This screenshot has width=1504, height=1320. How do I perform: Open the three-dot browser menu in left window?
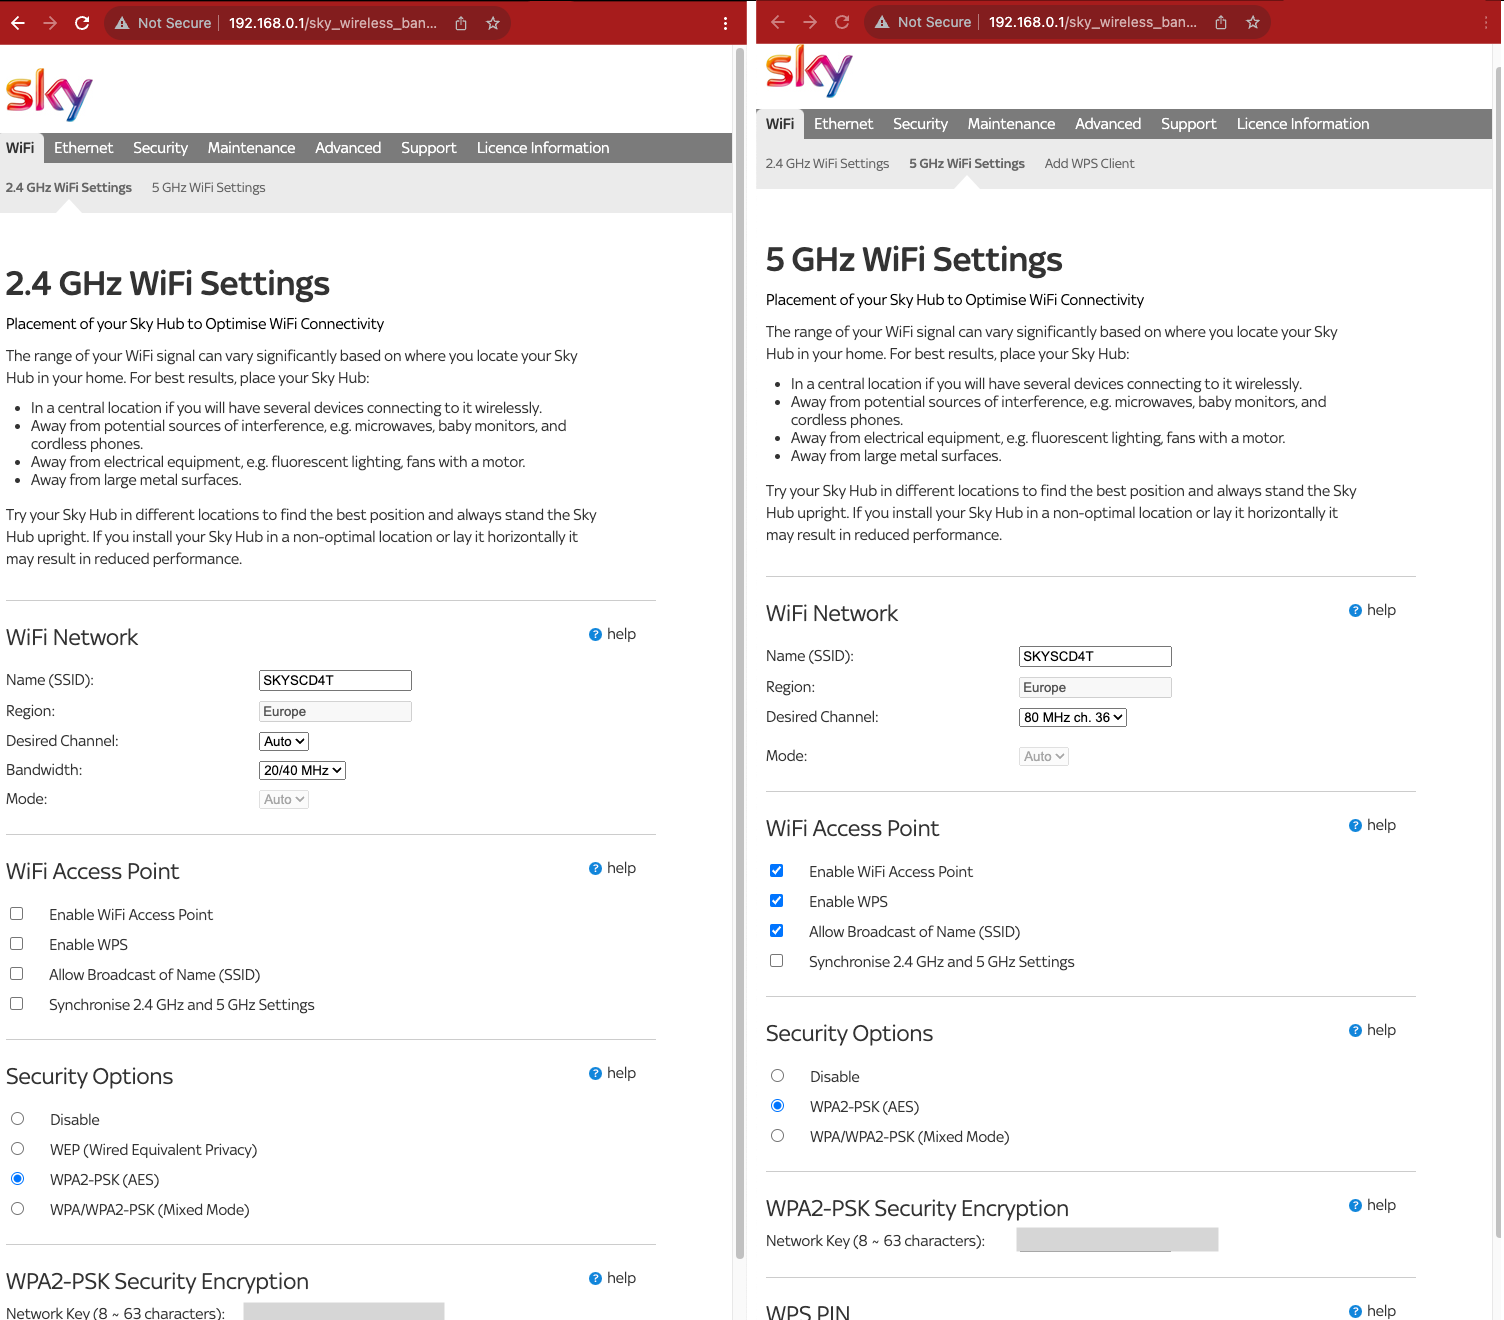[x=725, y=23]
